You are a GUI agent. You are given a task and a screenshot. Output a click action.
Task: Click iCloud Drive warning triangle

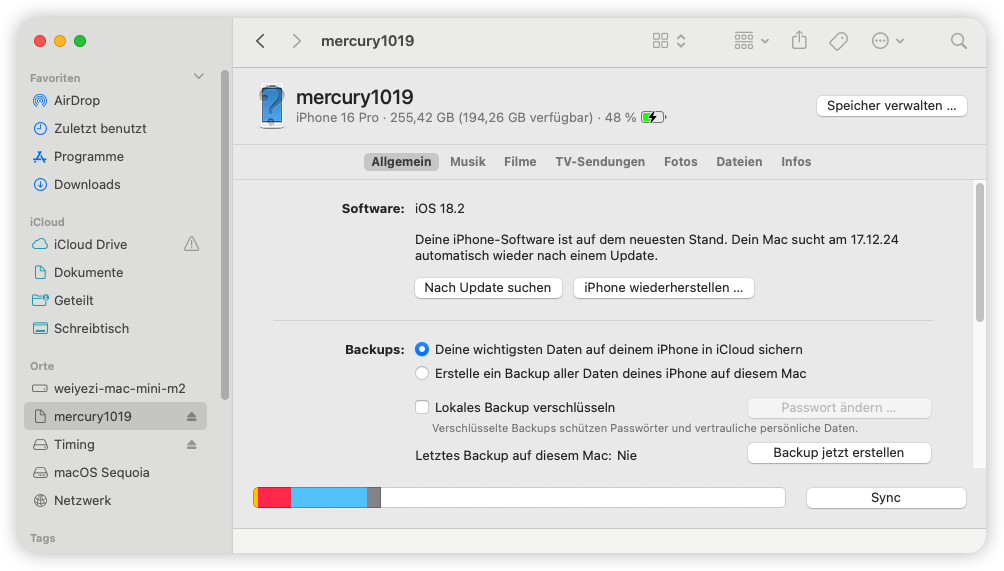point(191,244)
